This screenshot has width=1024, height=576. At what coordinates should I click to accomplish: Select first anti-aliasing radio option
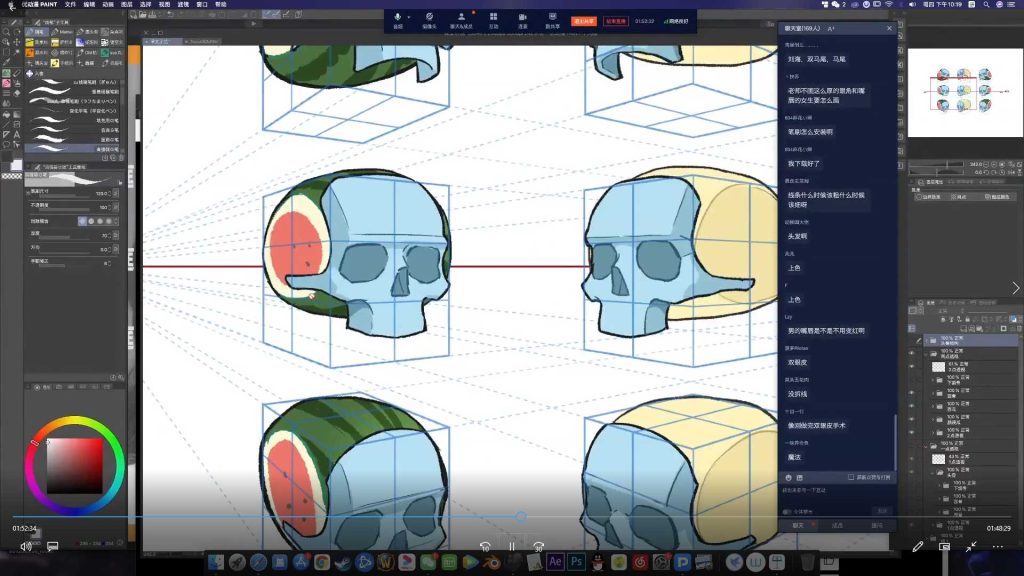82,220
